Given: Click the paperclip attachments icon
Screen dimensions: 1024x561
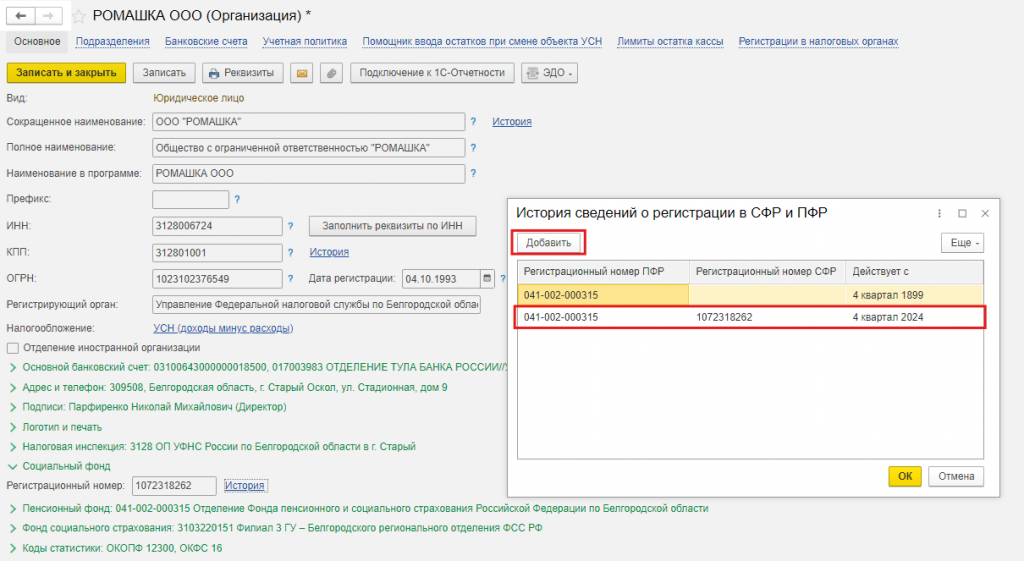Looking at the screenshot, I should tap(331, 73).
